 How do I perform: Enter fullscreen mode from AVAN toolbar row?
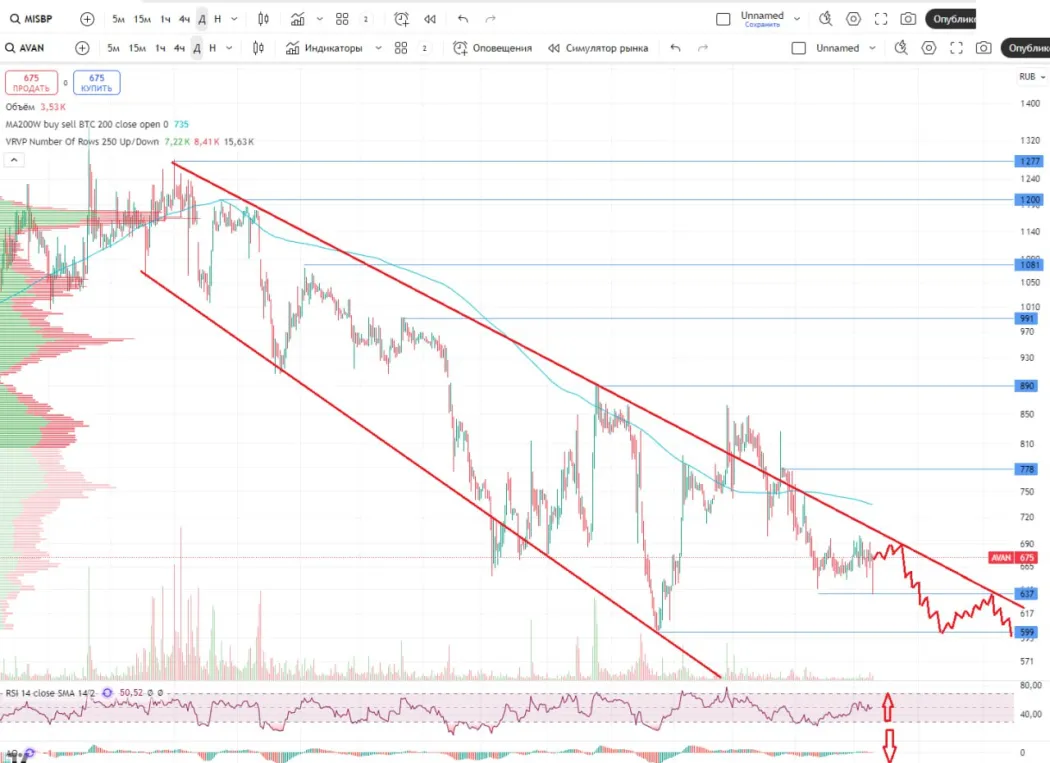956,48
